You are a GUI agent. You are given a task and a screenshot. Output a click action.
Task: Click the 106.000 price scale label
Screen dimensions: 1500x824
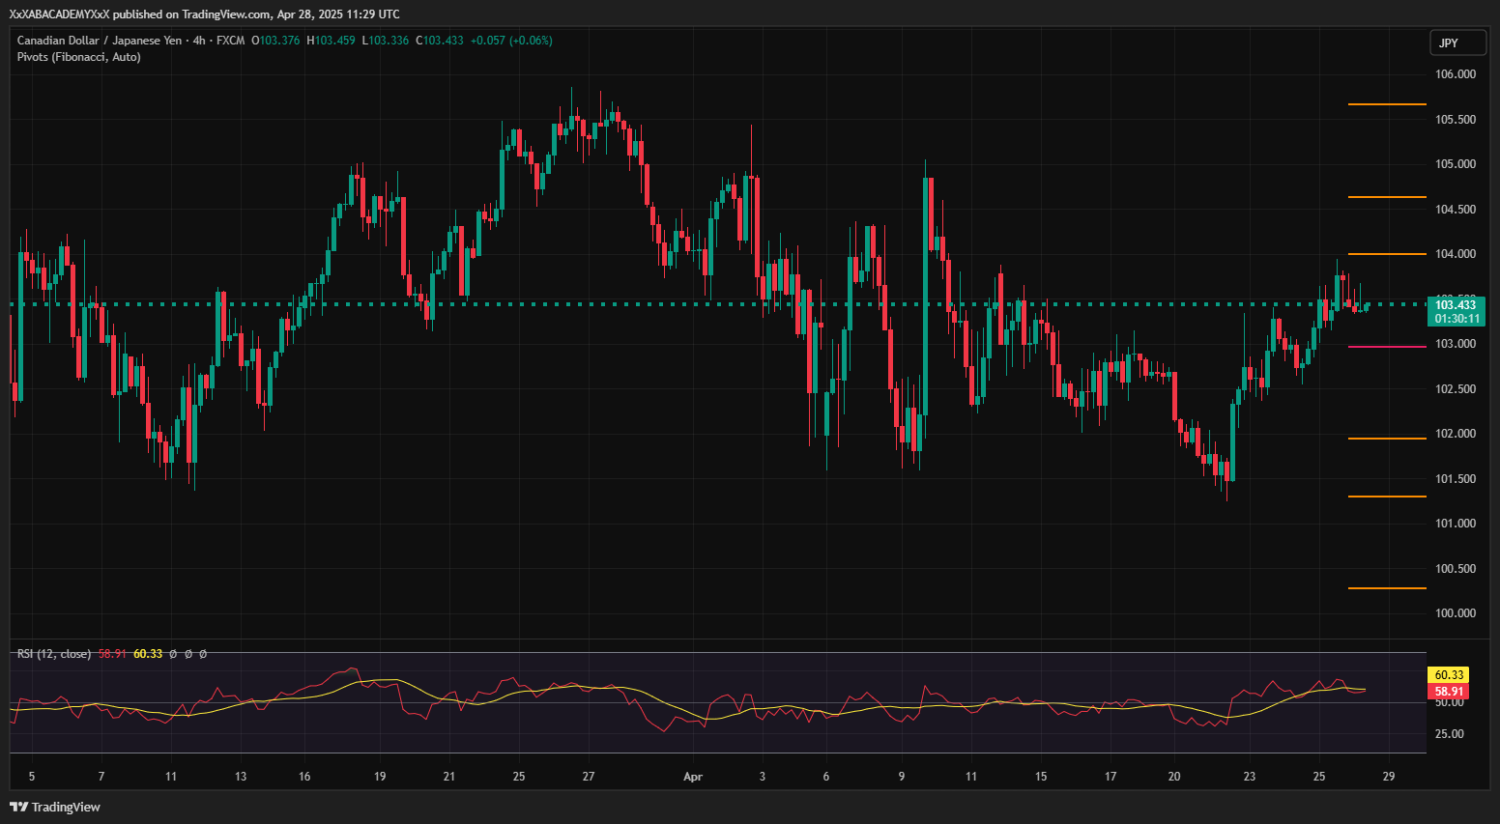click(x=1455, y=74)
